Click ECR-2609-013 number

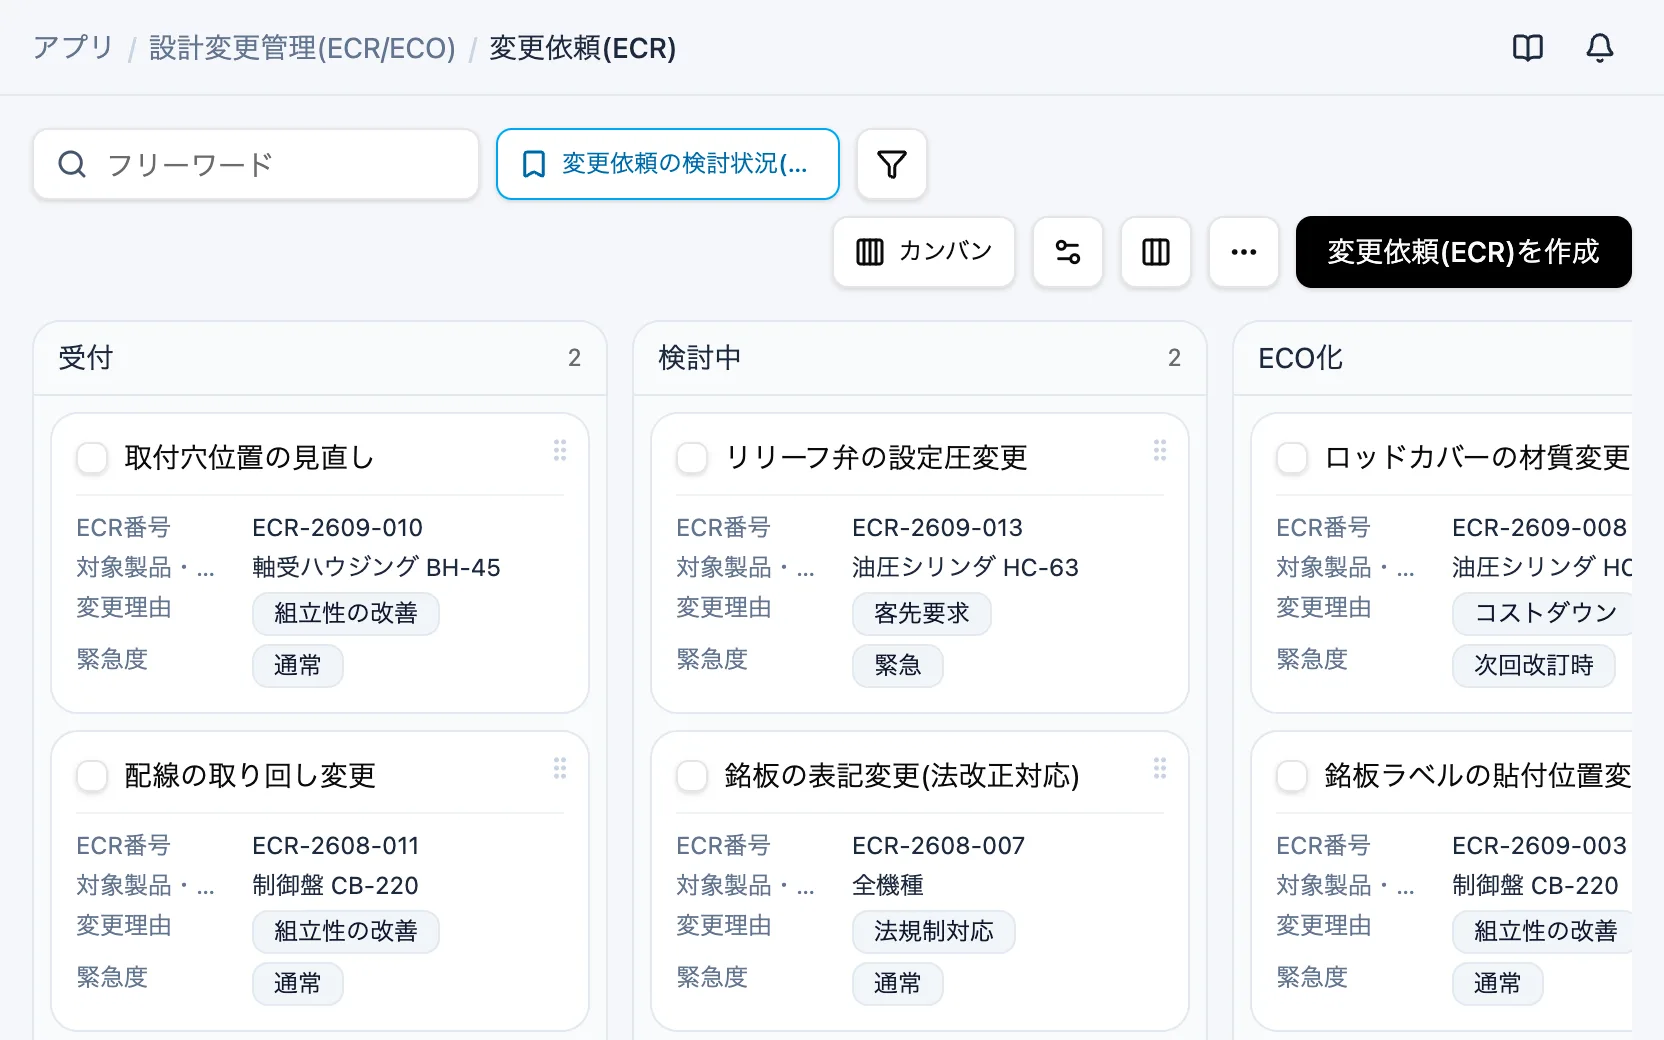(x=937, y=527)
